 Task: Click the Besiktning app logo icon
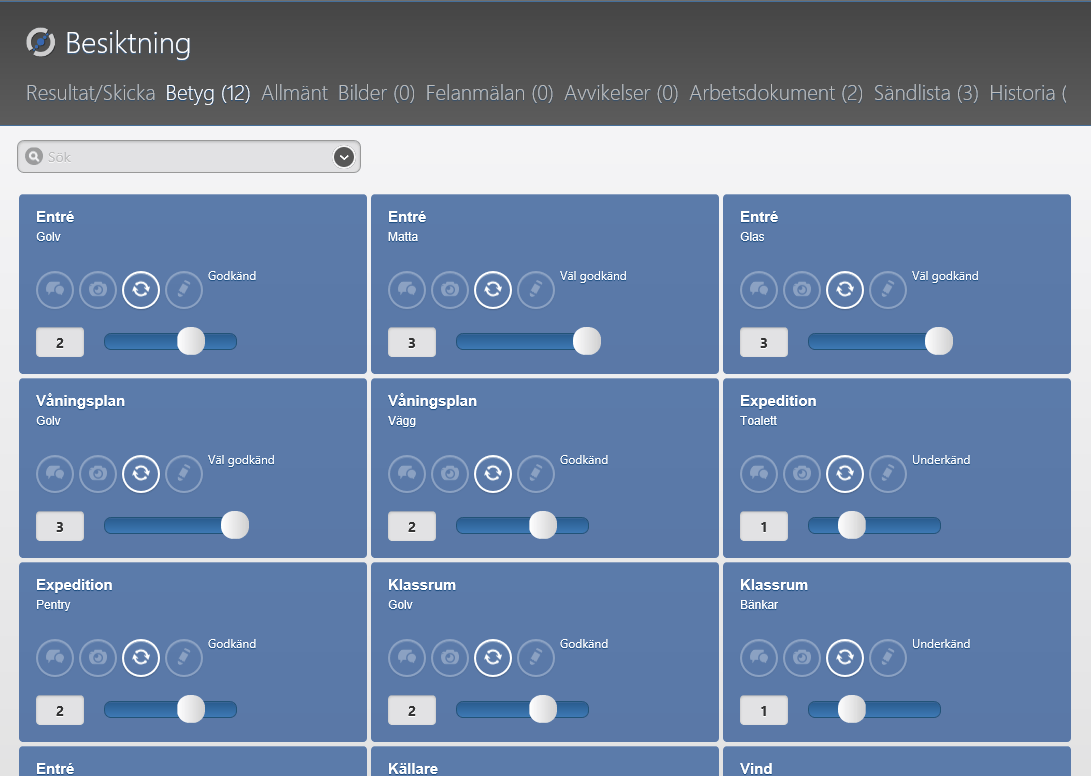pyautogui.click(x=40, y=42)
